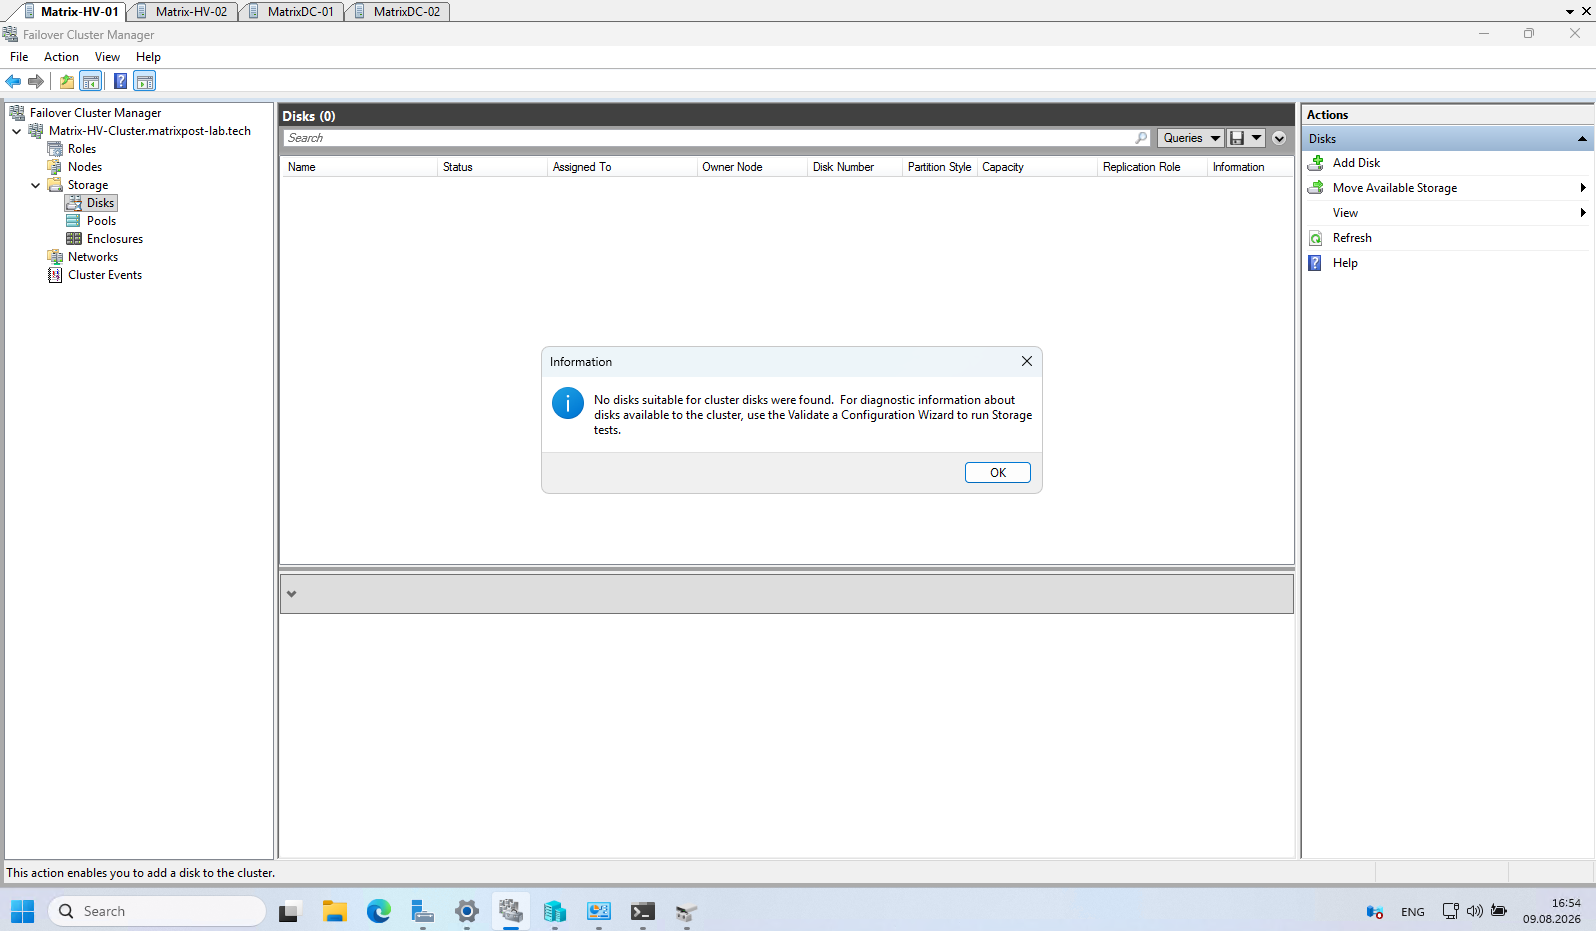Screen dimensions: 1596x931
Task: Select Disks under Storage
Action: click(x=100, y=203)
